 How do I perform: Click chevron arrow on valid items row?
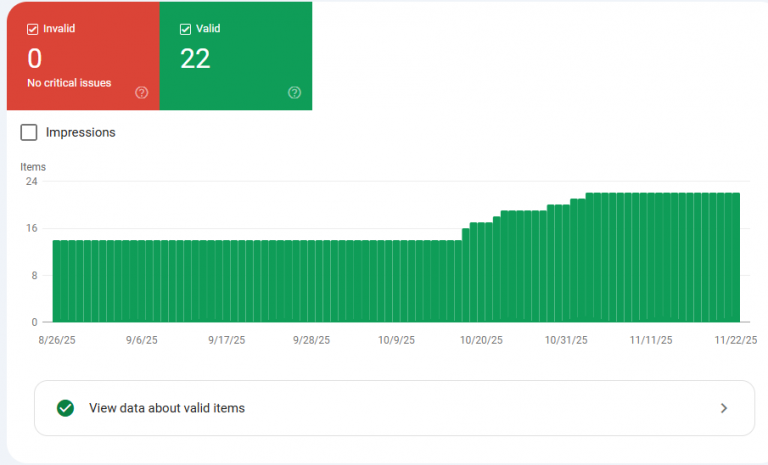724,408
